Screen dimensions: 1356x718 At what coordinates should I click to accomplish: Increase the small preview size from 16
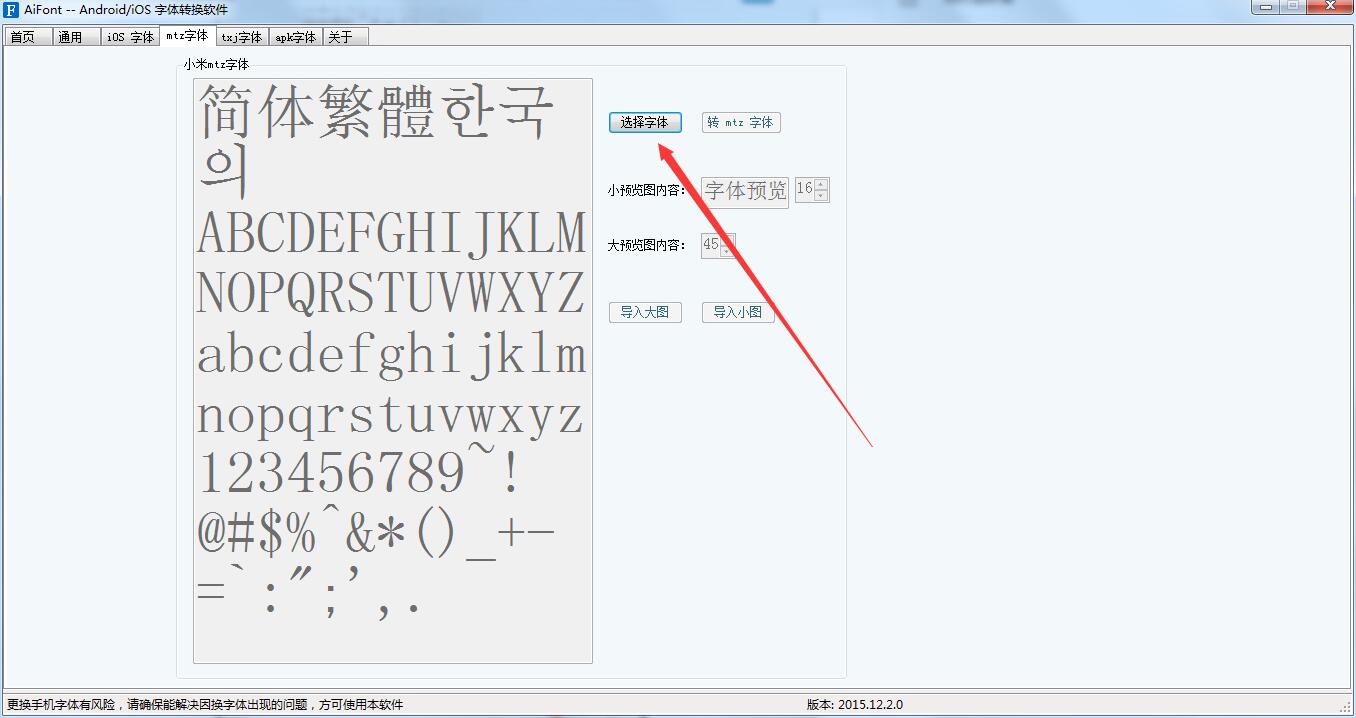click(x=821, y=185)
